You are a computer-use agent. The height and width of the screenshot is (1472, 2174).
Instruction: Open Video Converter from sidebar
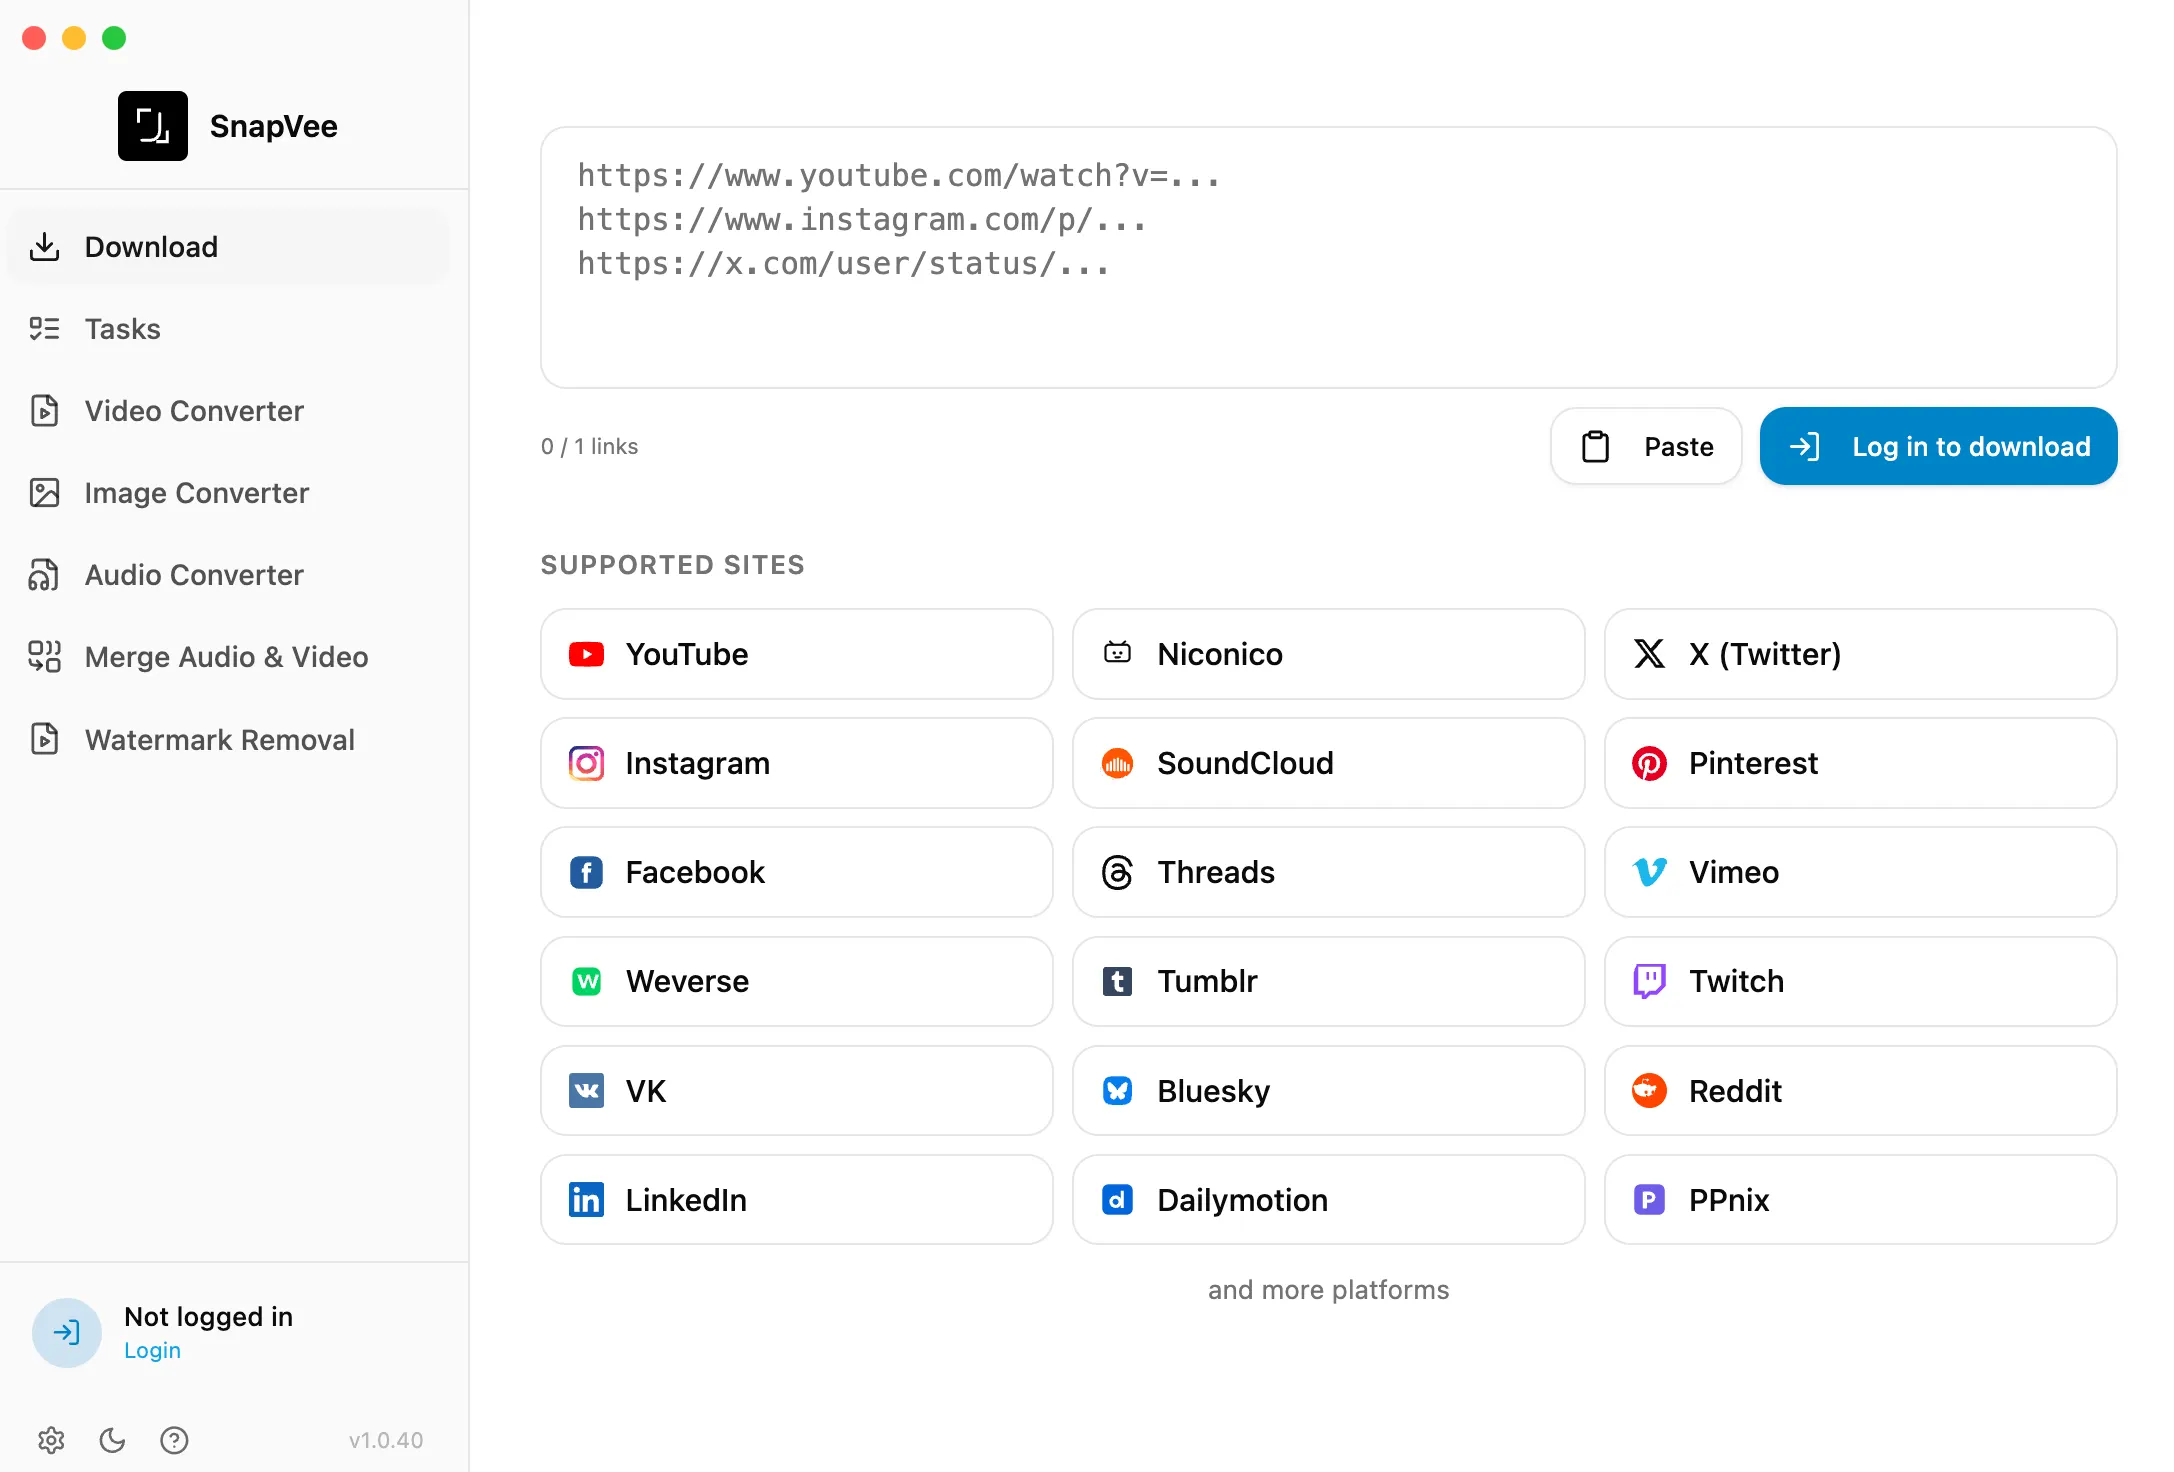point(228,411)
